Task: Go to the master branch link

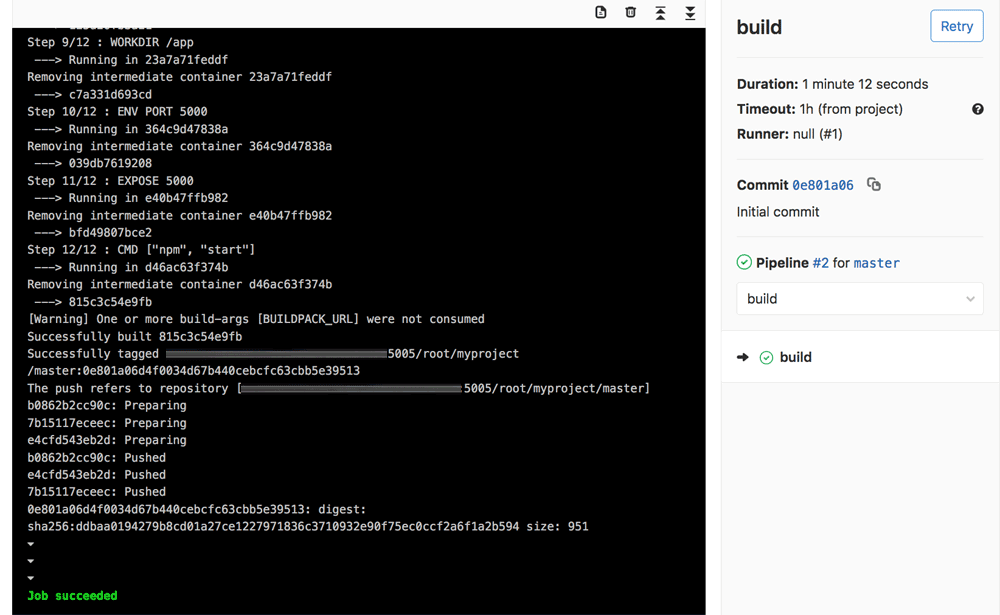Action: pos(876,263)
